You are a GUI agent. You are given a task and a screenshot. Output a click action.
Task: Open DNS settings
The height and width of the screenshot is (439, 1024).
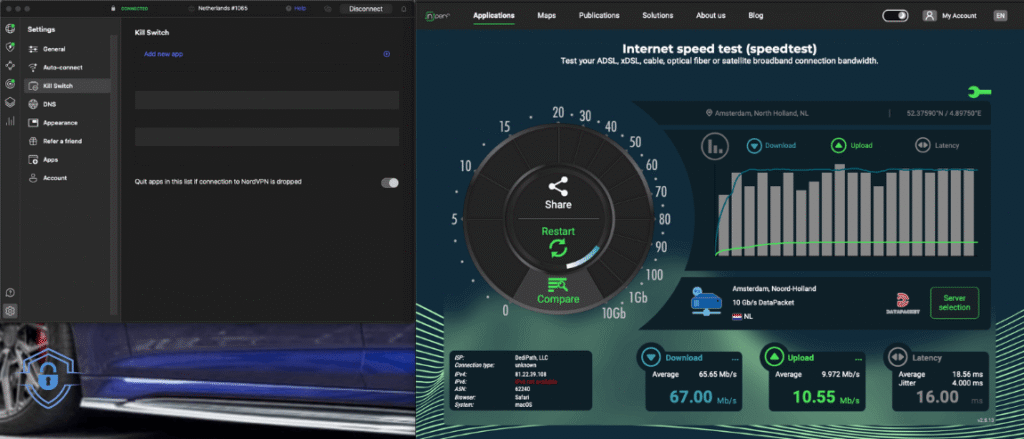67,104
